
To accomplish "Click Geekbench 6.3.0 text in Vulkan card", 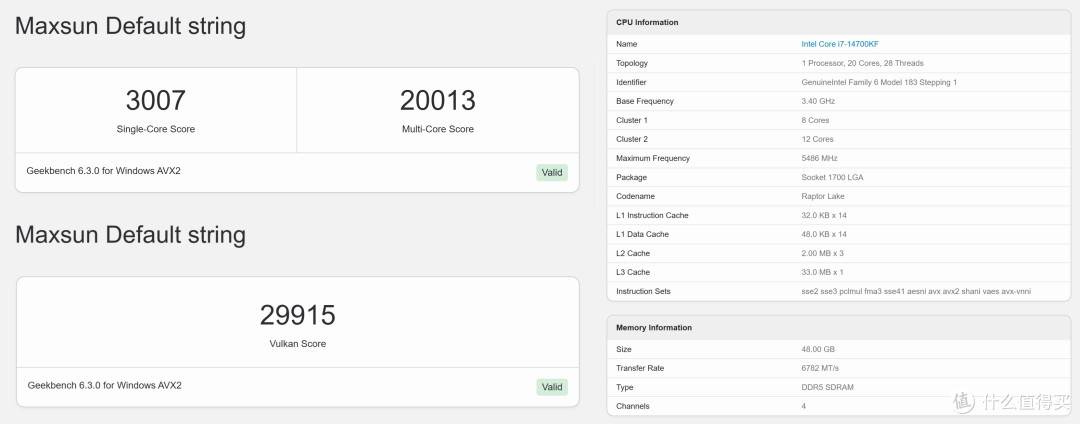I will coord(105,385).
